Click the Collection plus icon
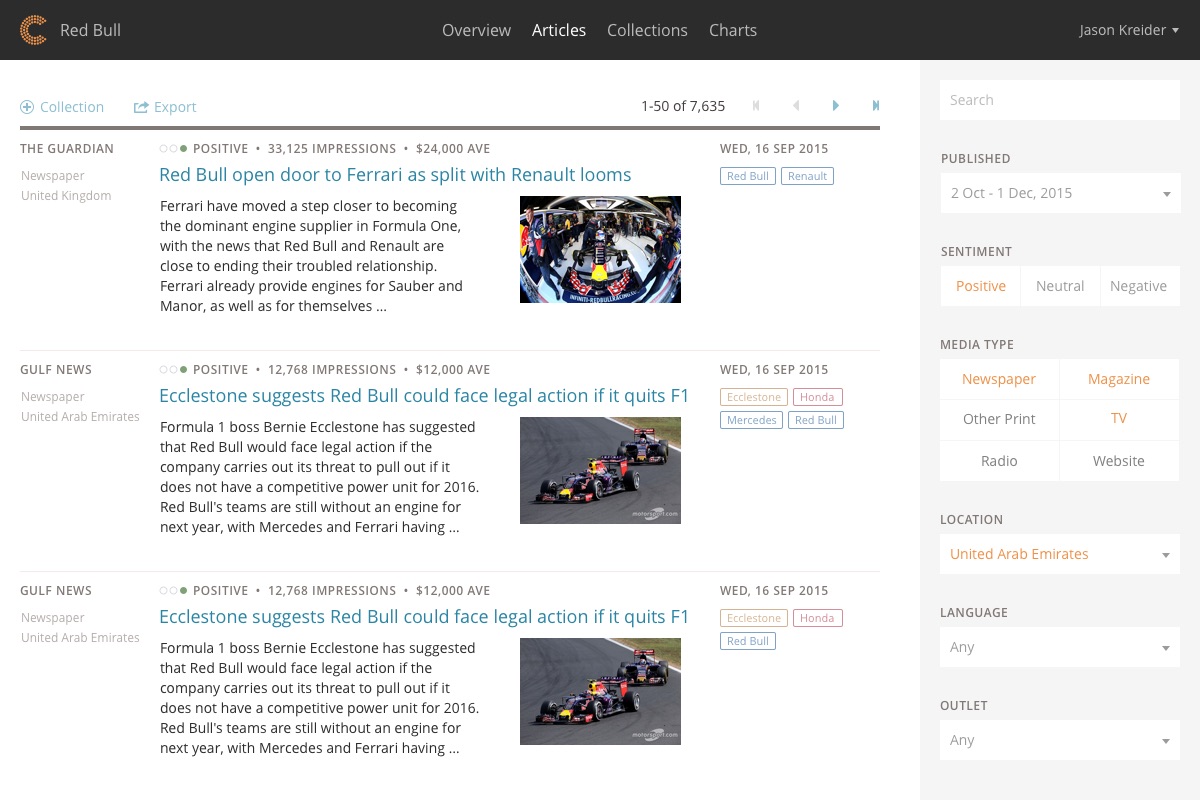1200x800 pixels. [27, 107]
